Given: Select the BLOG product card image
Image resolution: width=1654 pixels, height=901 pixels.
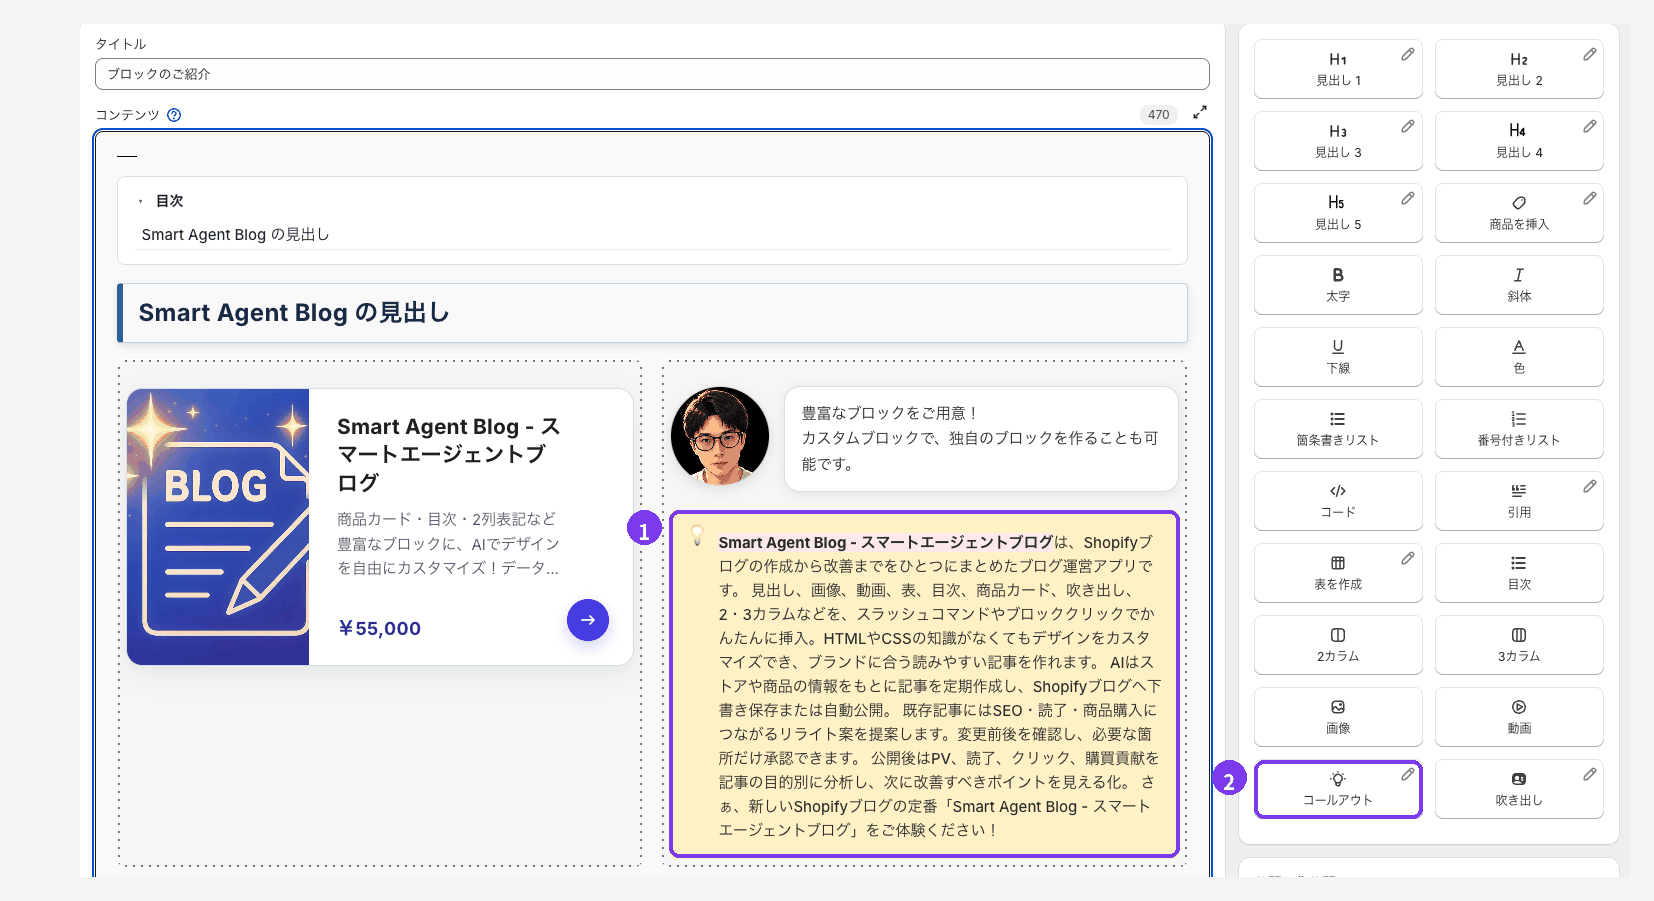Looking at the screenshot, I should click(218, 527).
